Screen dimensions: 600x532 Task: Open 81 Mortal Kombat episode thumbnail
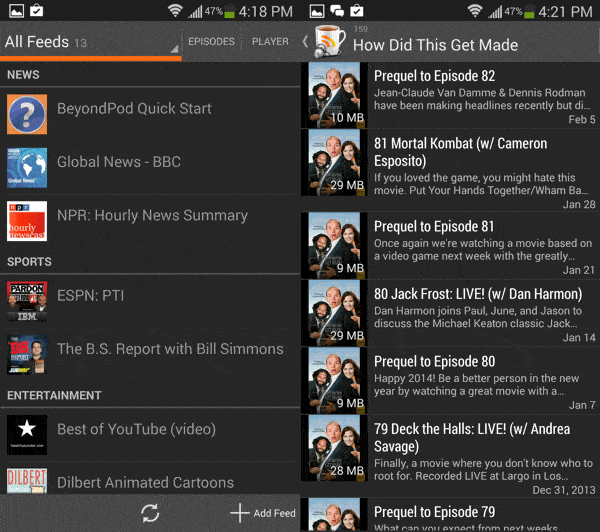coord(334,162)
